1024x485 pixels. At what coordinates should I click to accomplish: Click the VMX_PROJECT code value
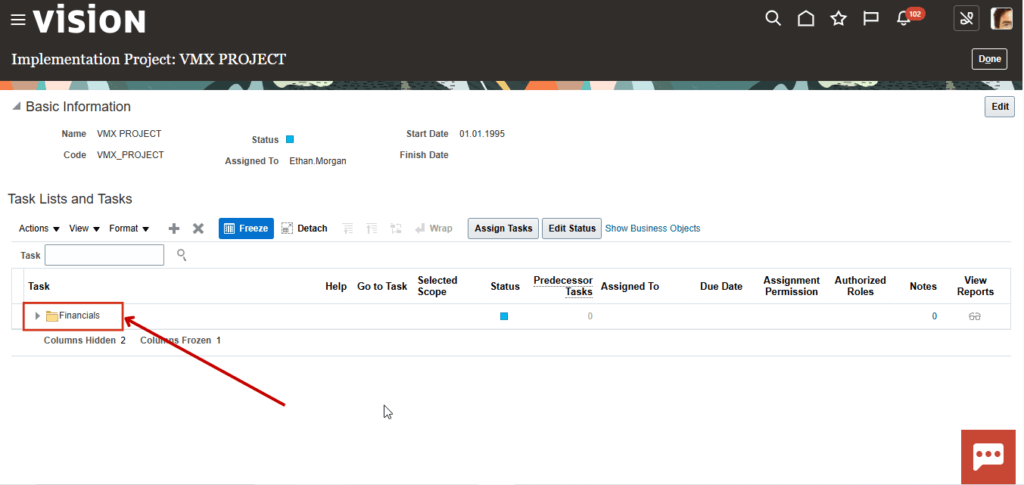pos(131,155)
